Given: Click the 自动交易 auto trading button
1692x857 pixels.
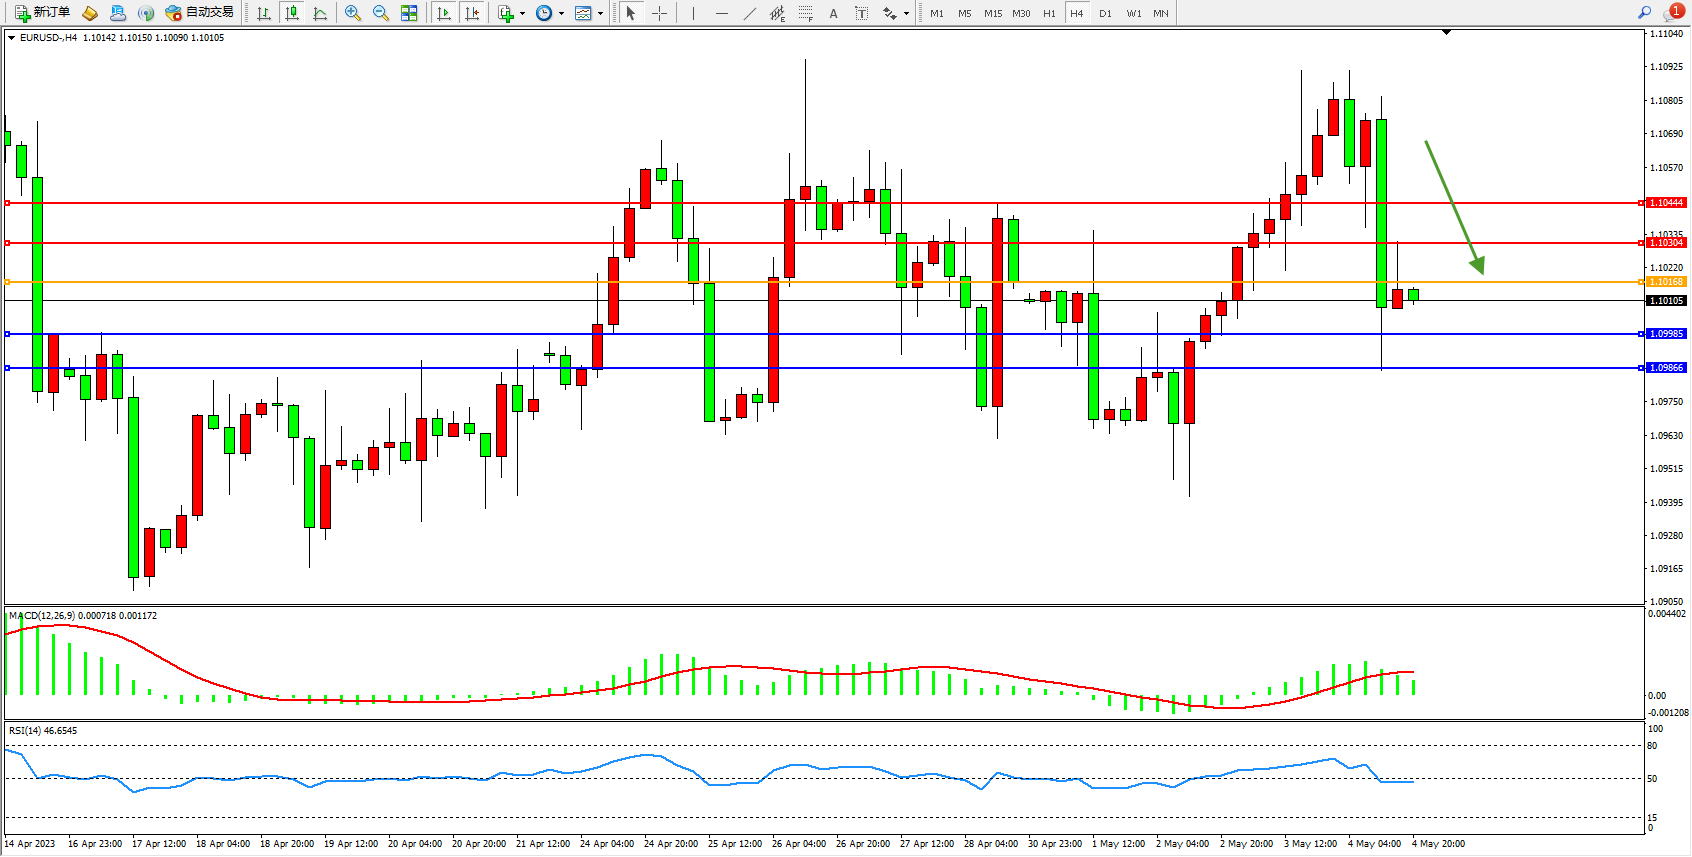Looking at the screenshot, I should (x=200, y=13).
